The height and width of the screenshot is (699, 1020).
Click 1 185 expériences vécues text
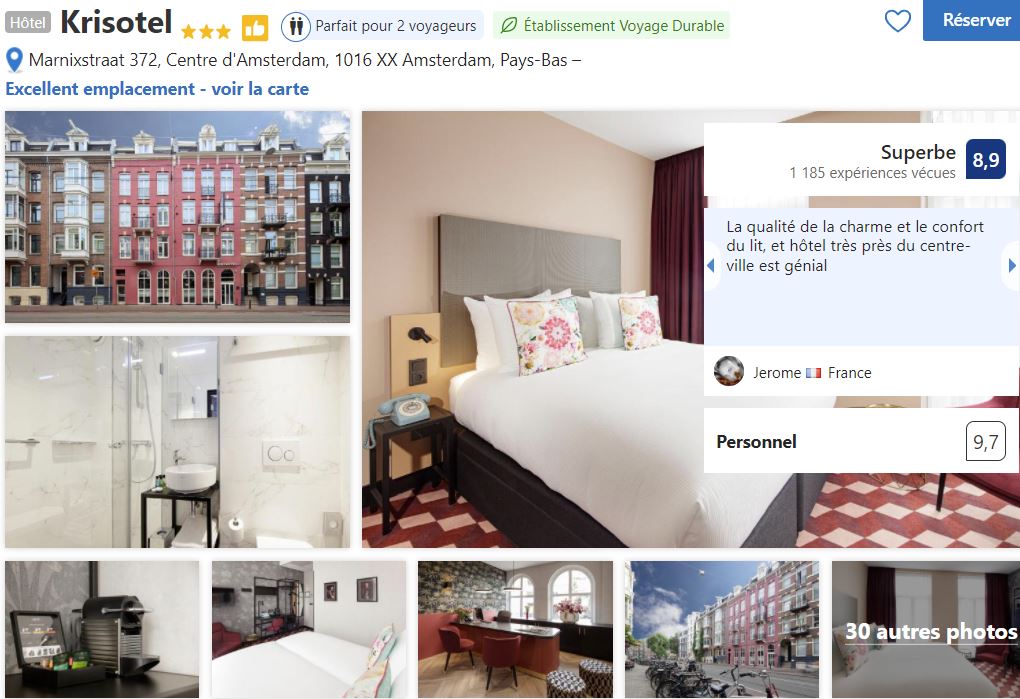[872, 173]
